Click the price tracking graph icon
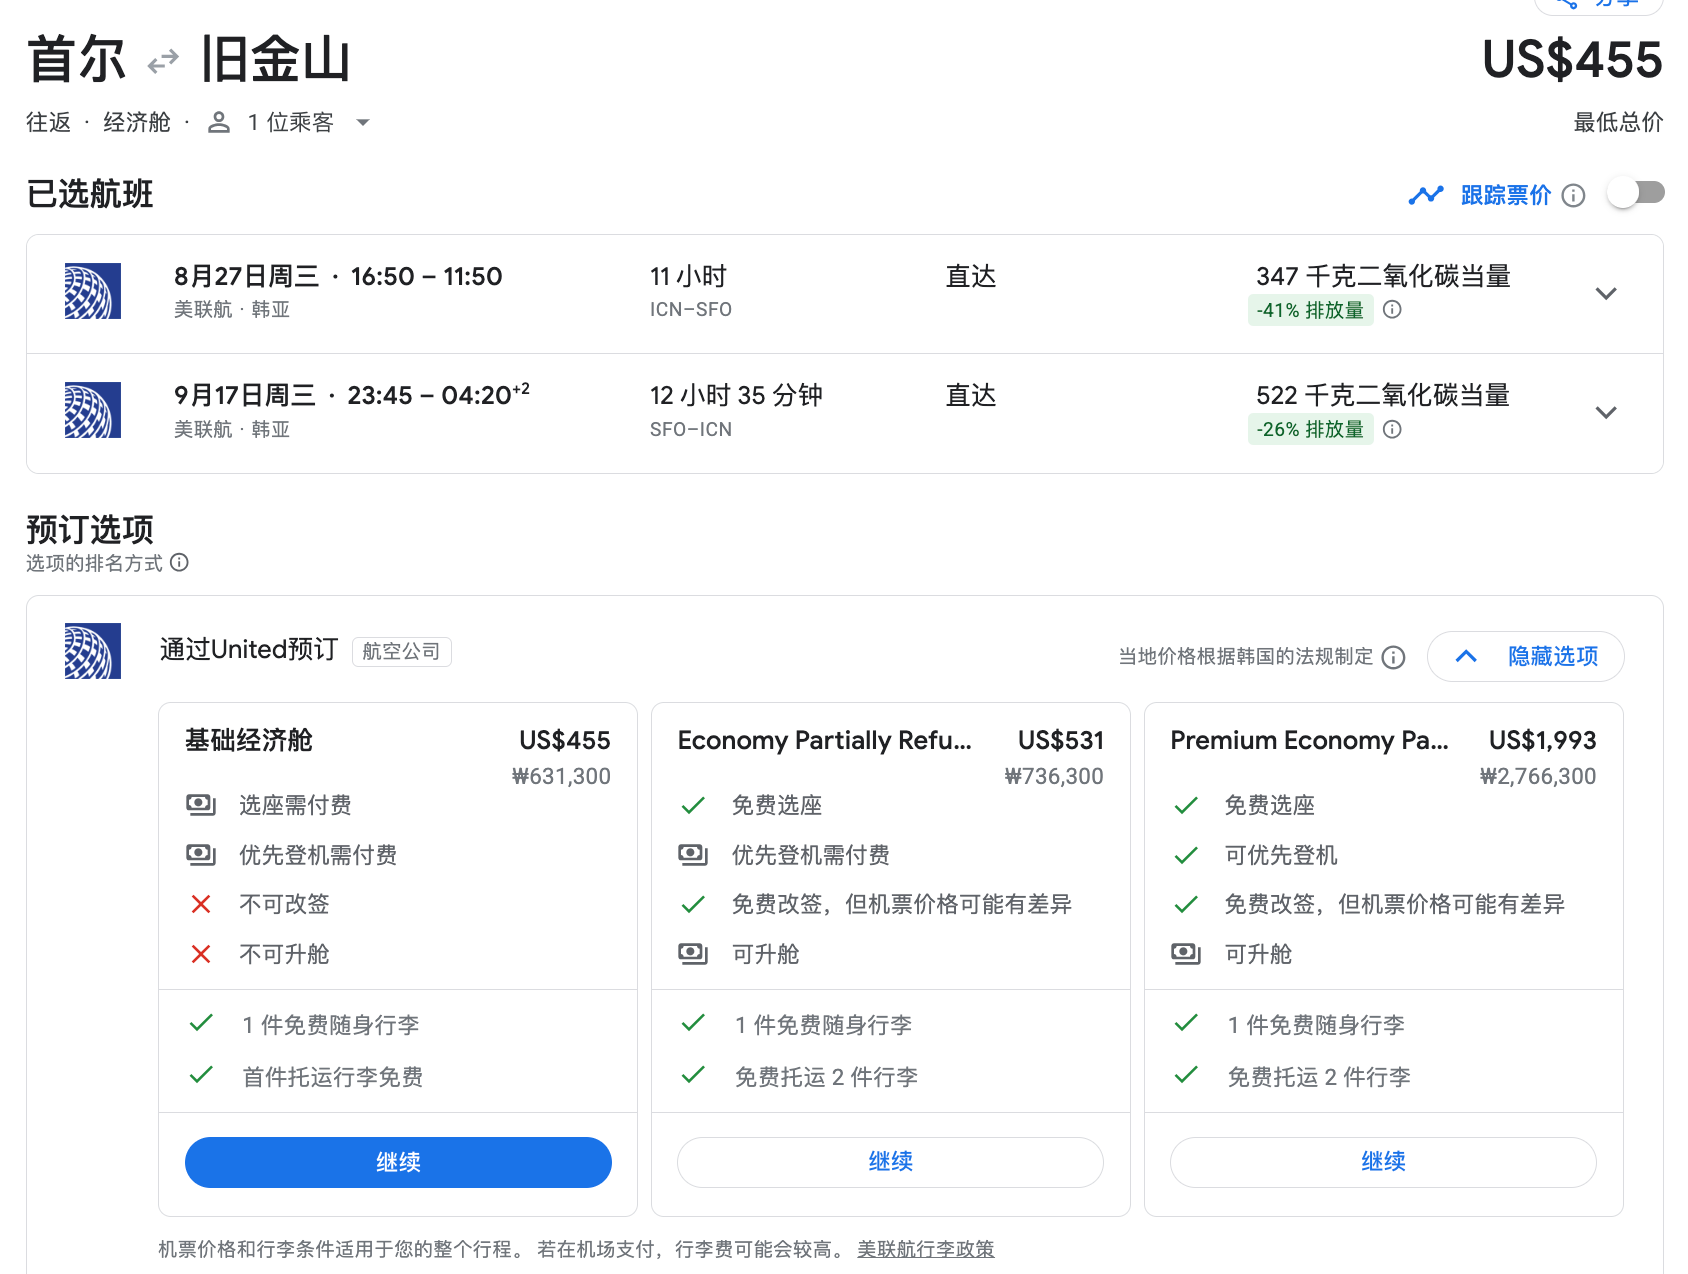This screenshot has width=1688, height=1274. (1426, 195)
